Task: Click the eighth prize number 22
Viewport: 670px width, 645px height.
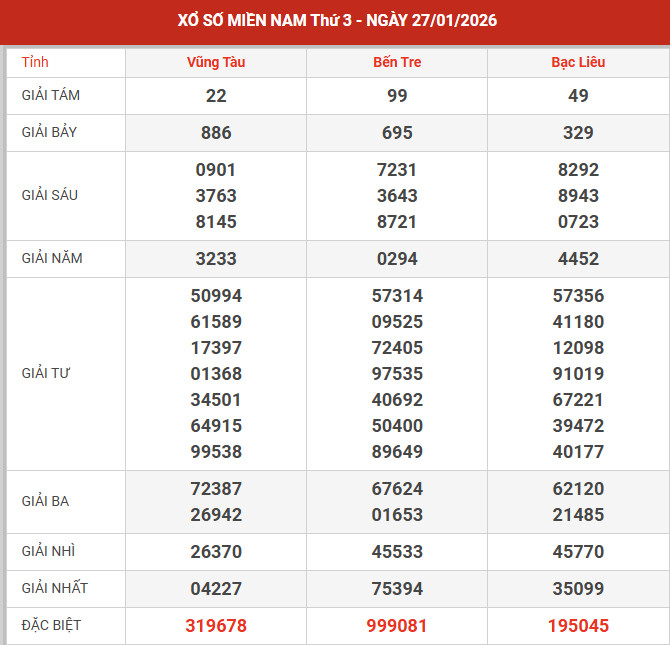Action: click(216, 96)
